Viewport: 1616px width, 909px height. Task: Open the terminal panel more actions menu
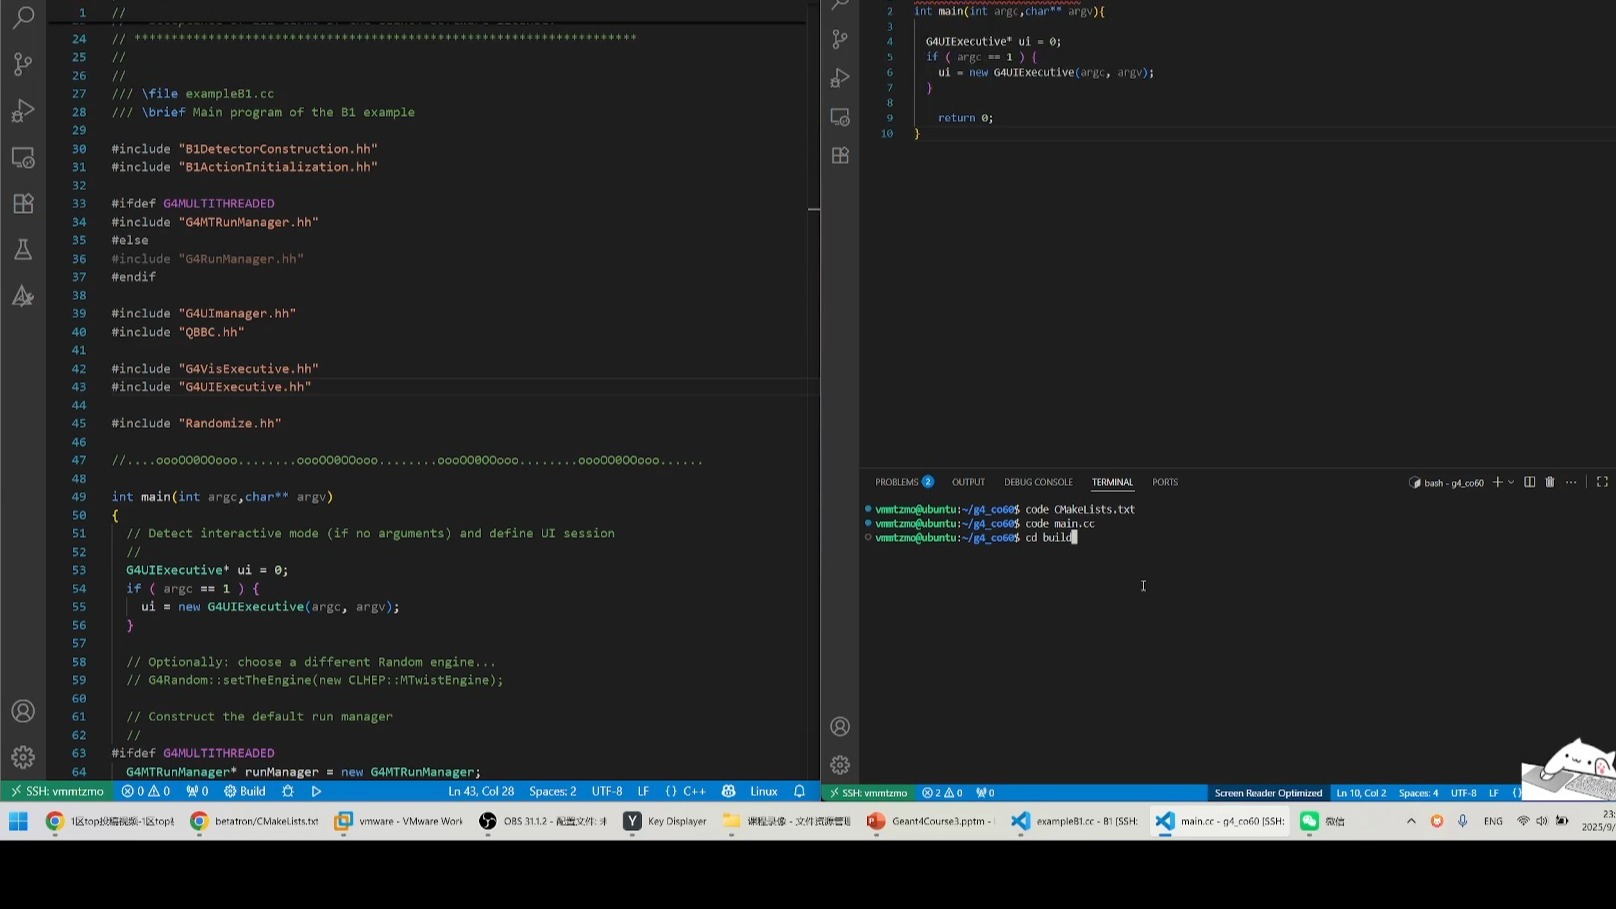1571,482
